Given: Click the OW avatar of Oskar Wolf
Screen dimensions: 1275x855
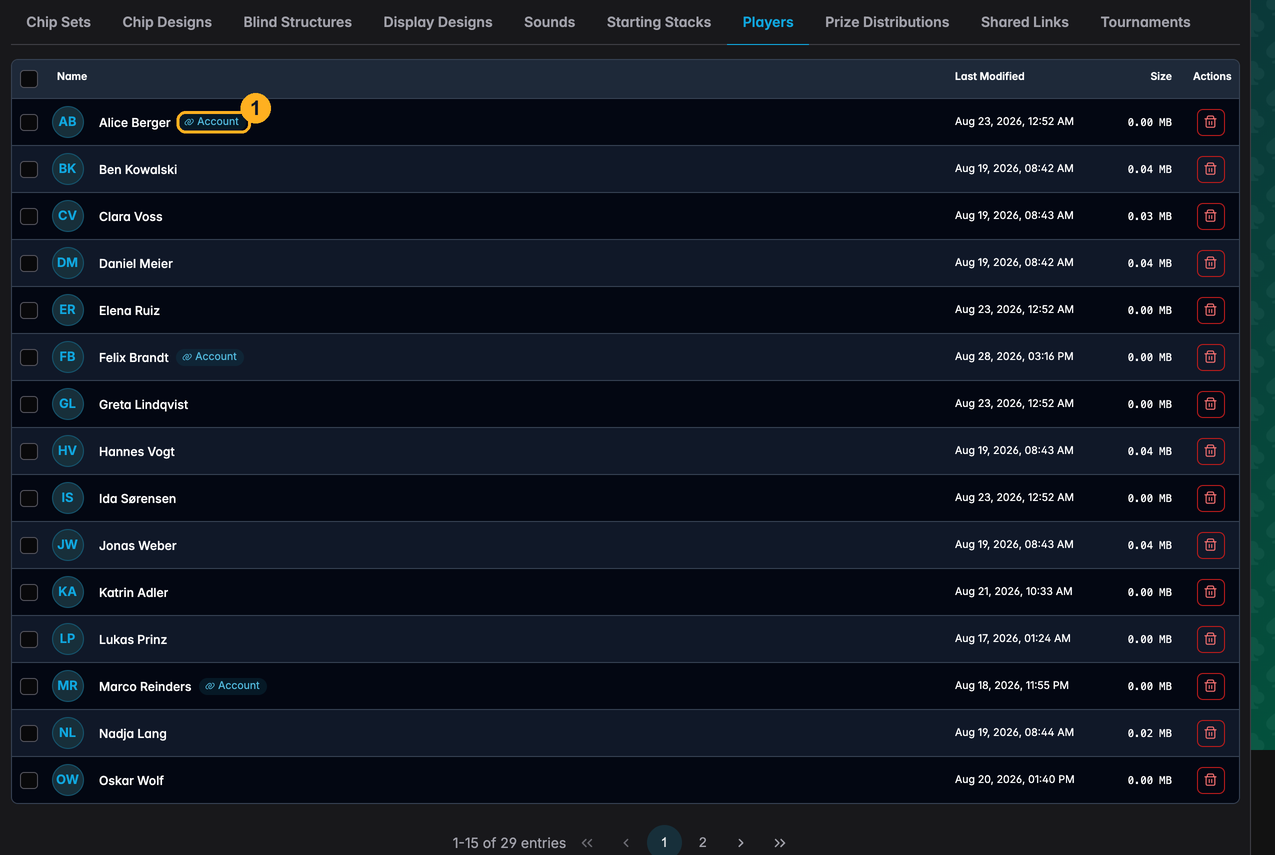Looking at the screenshot, I should click(67, 780).
